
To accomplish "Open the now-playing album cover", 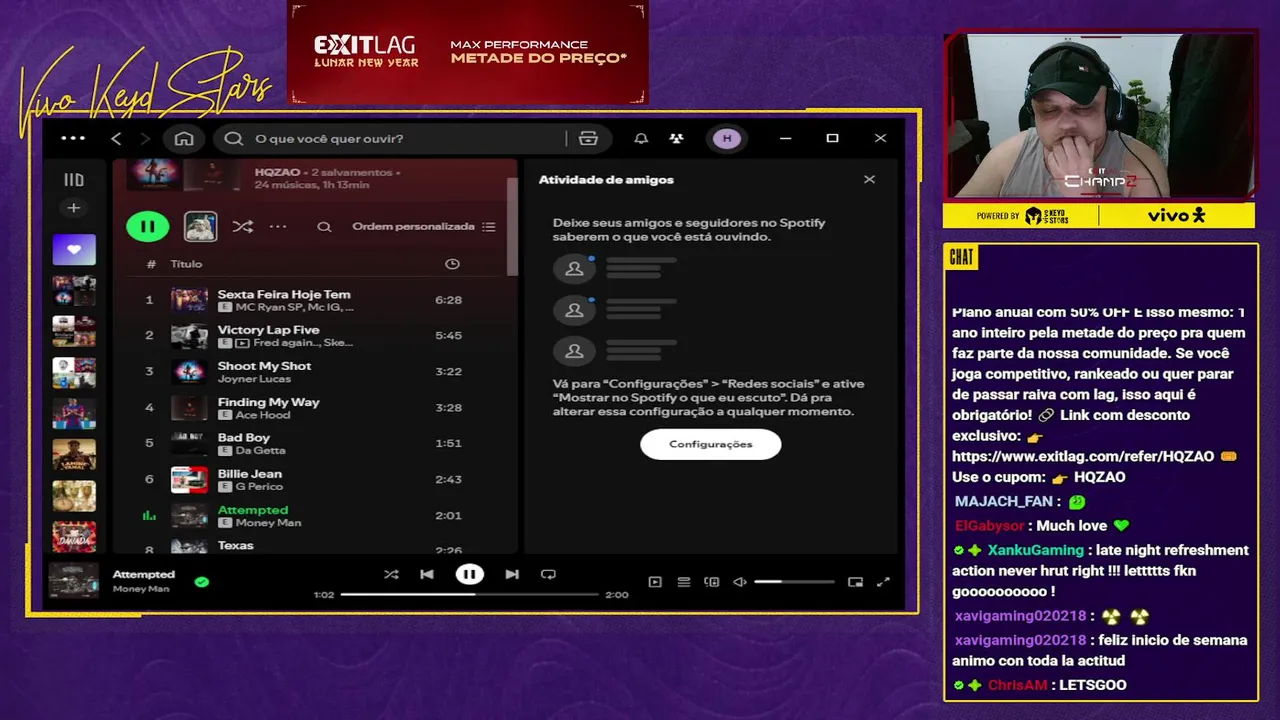I will (74, 581).
